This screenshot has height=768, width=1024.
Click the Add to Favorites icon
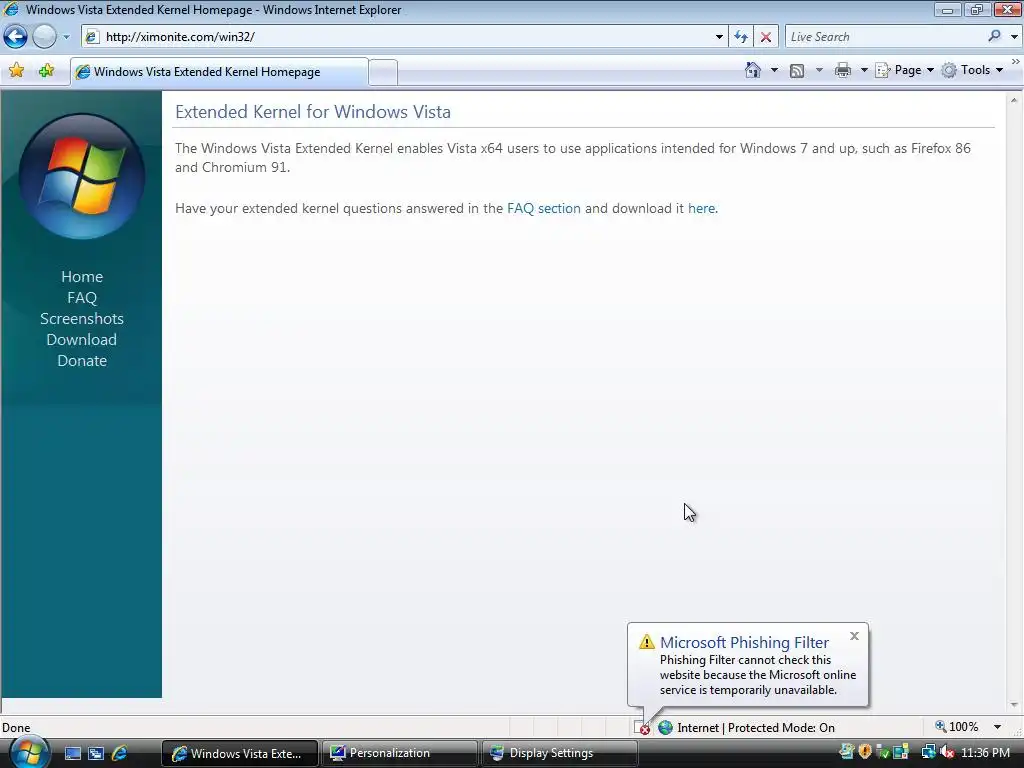pos(46,71)
